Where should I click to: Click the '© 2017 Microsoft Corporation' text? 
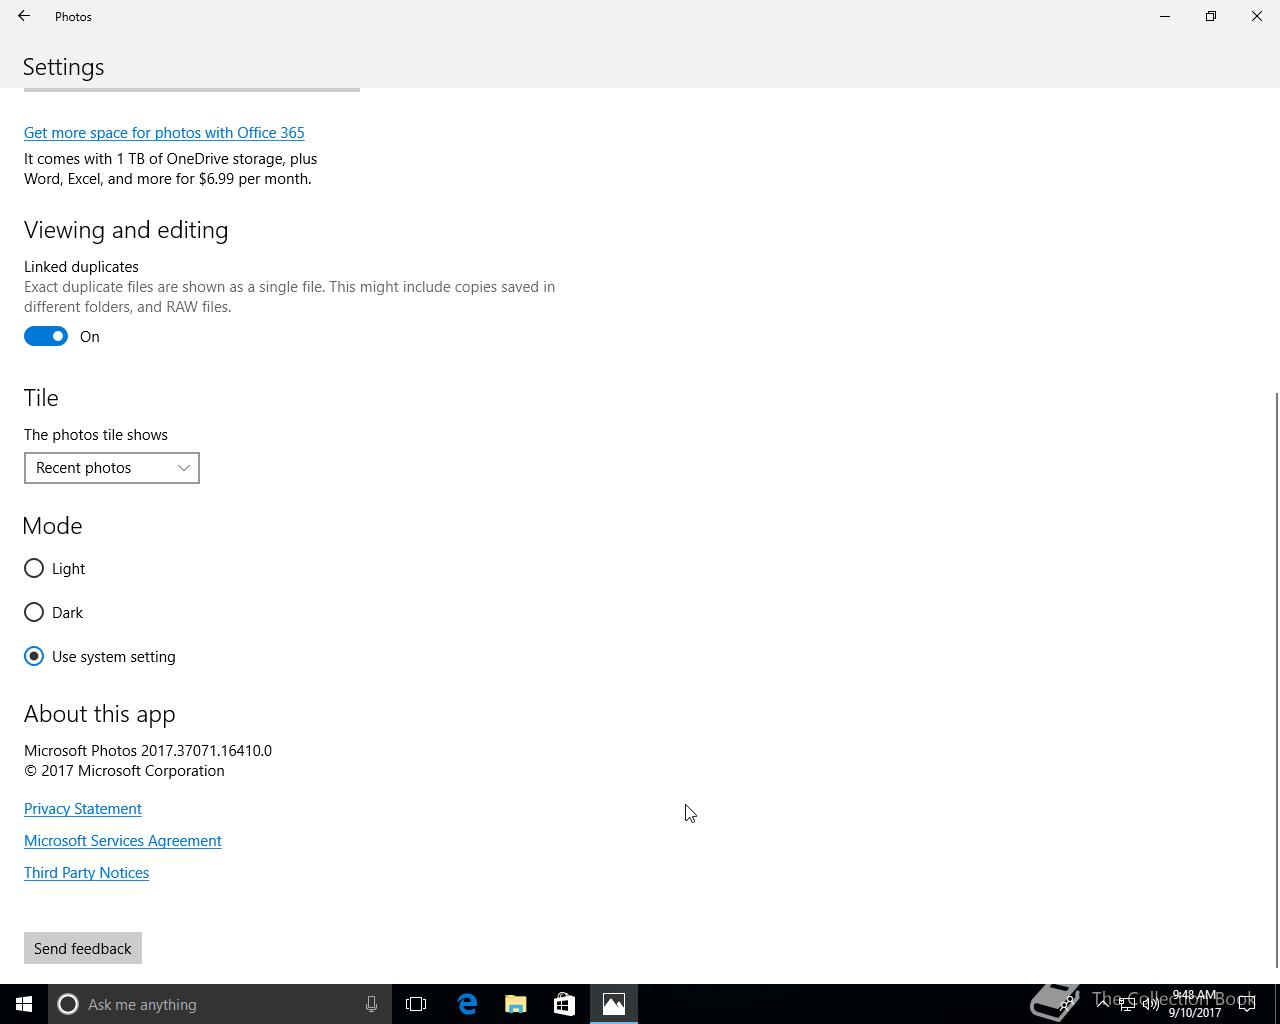124,771
